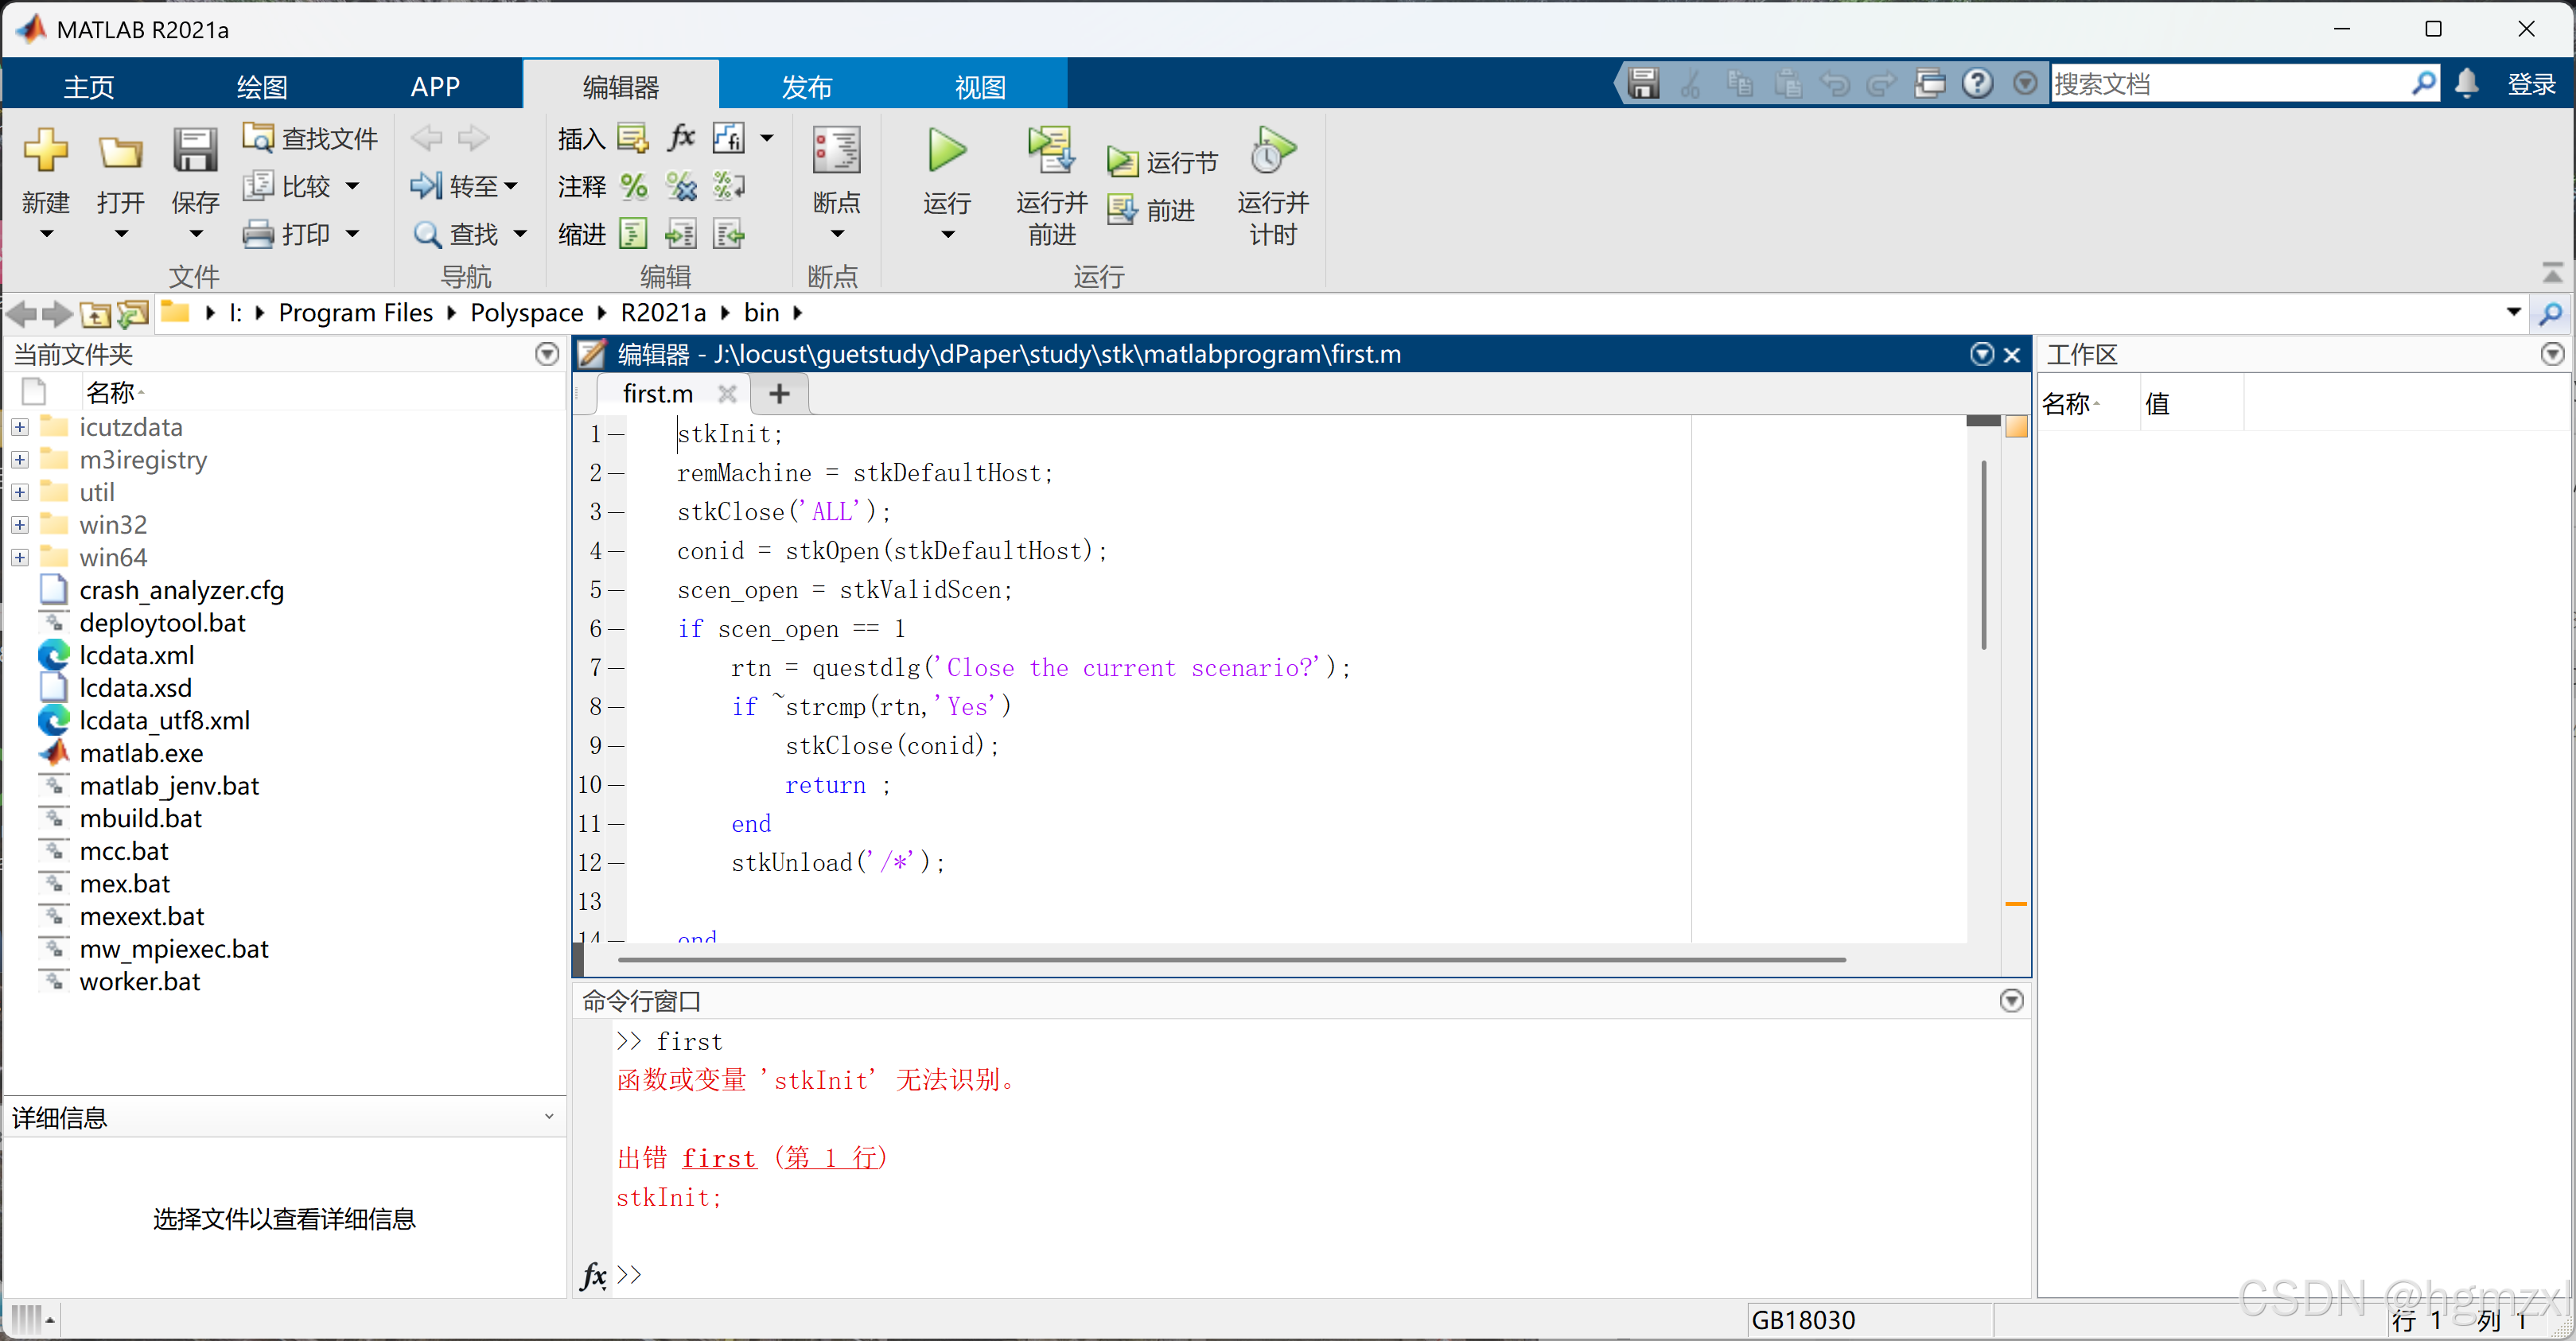Click the command prompt input line
Image resolution: width=2576 pixels, height=1341 pixels.
(x=1320, y=1274)
